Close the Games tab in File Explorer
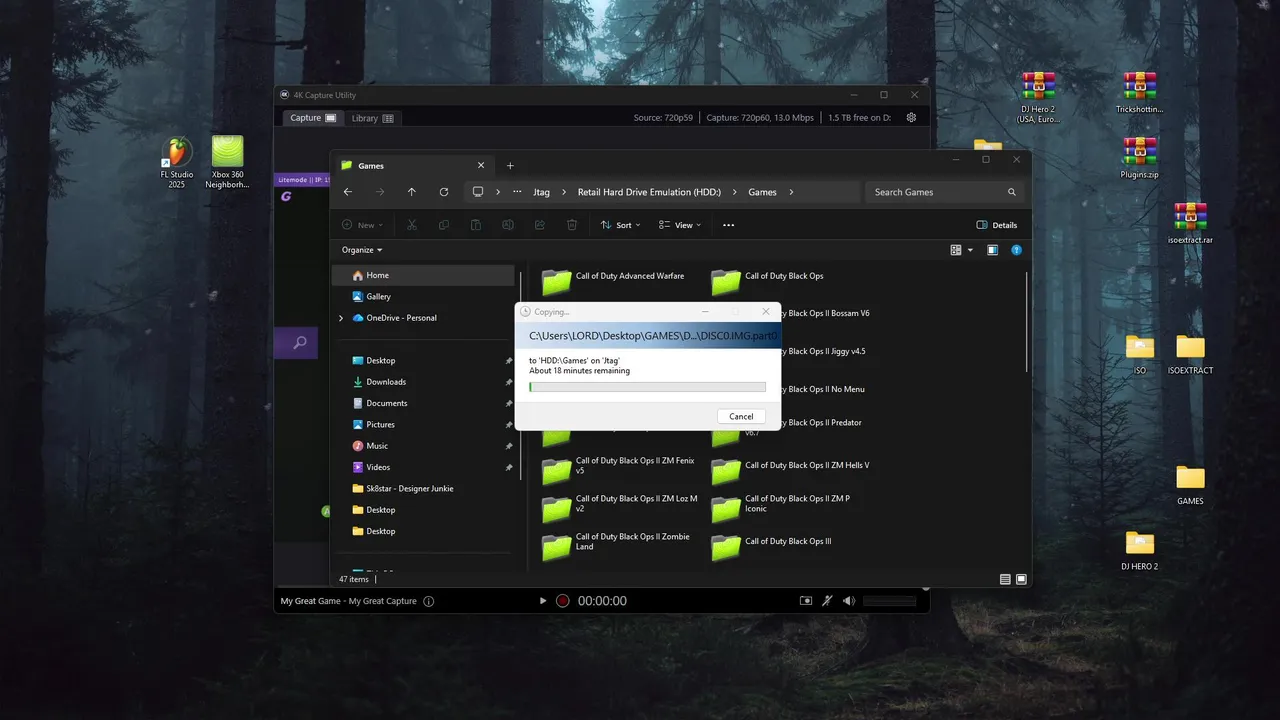This screenshot has height=720, width=1280. pos(481,166)
